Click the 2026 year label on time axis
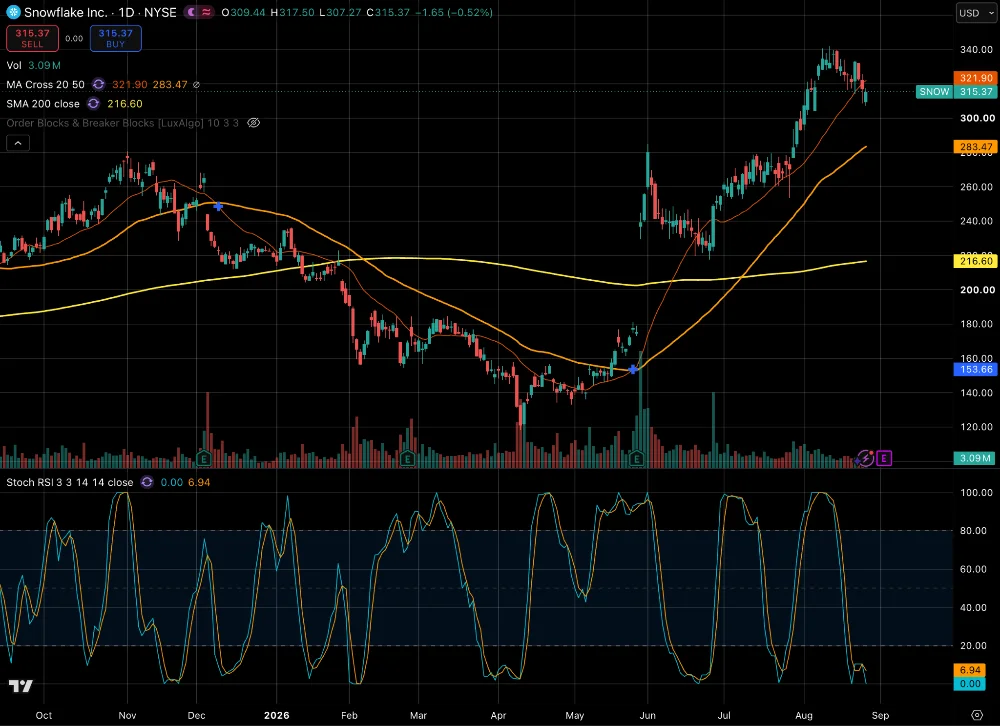The width and height of the screenshot is (1000, 726). click(x=277, y=715)
